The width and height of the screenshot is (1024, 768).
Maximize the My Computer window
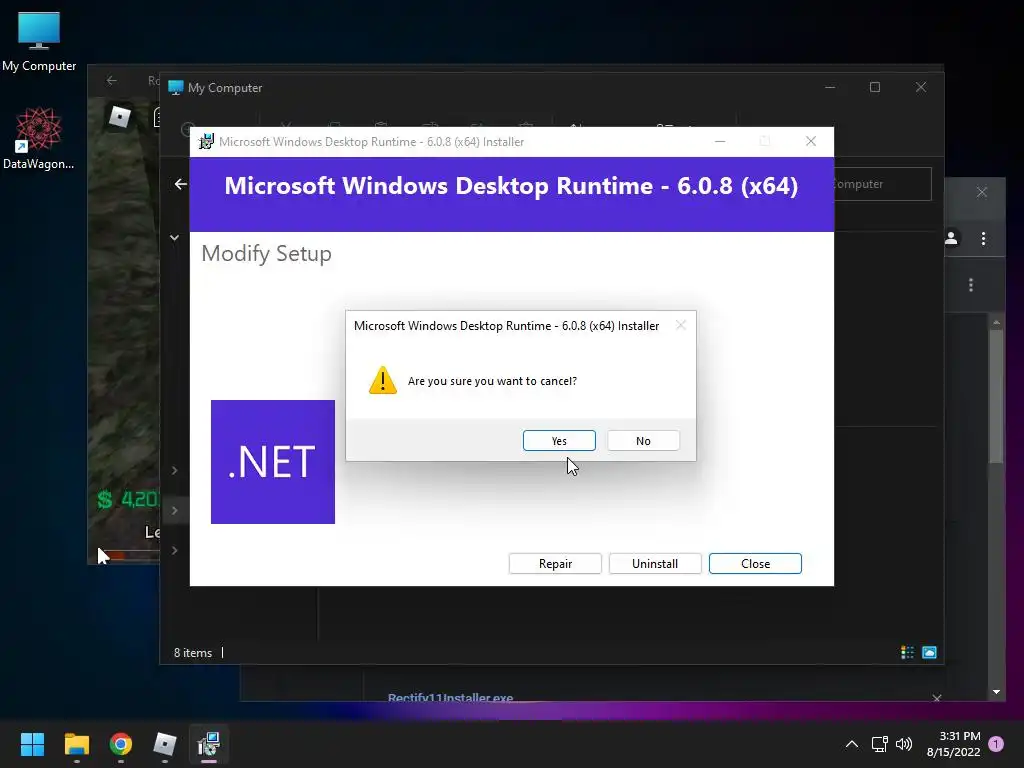pos(875,87)
